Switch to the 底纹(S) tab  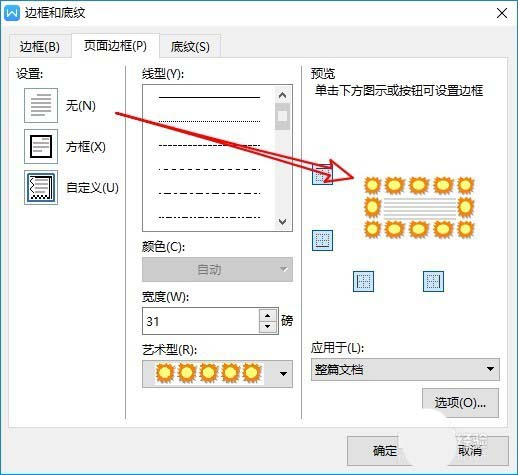pyautogui.click(x=190, y=46)
